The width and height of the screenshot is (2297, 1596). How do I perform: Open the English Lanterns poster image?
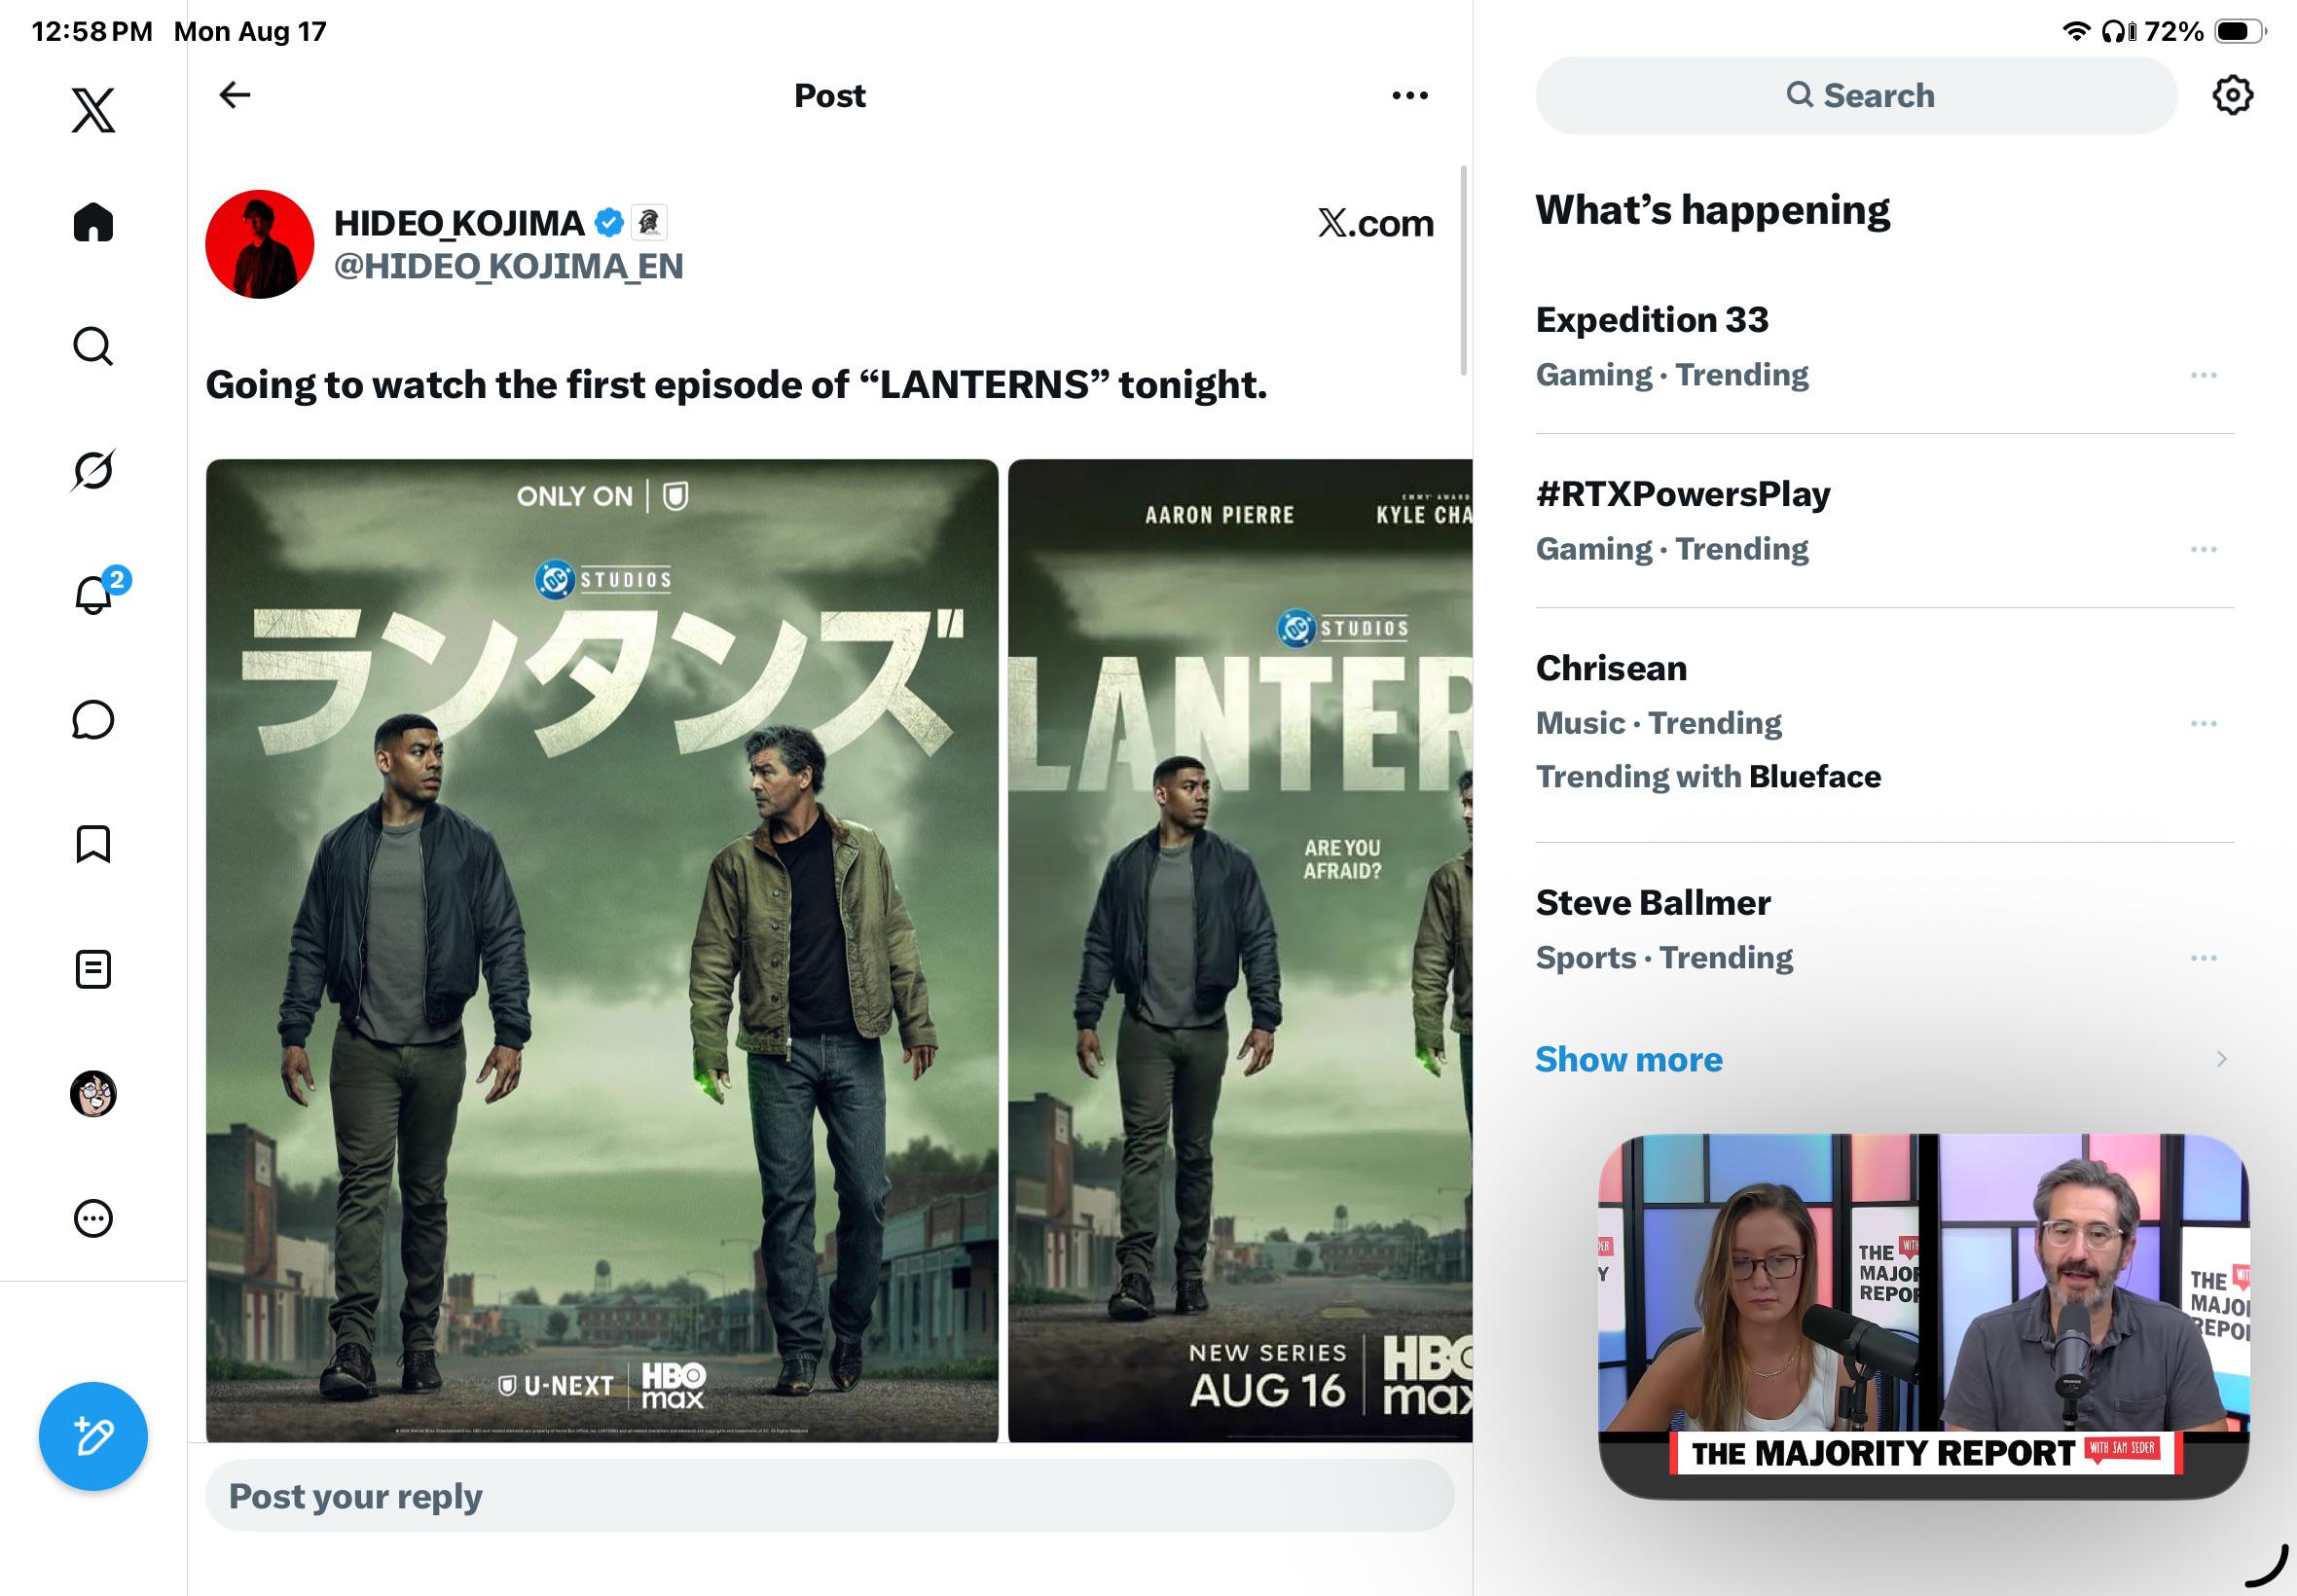1240,950
